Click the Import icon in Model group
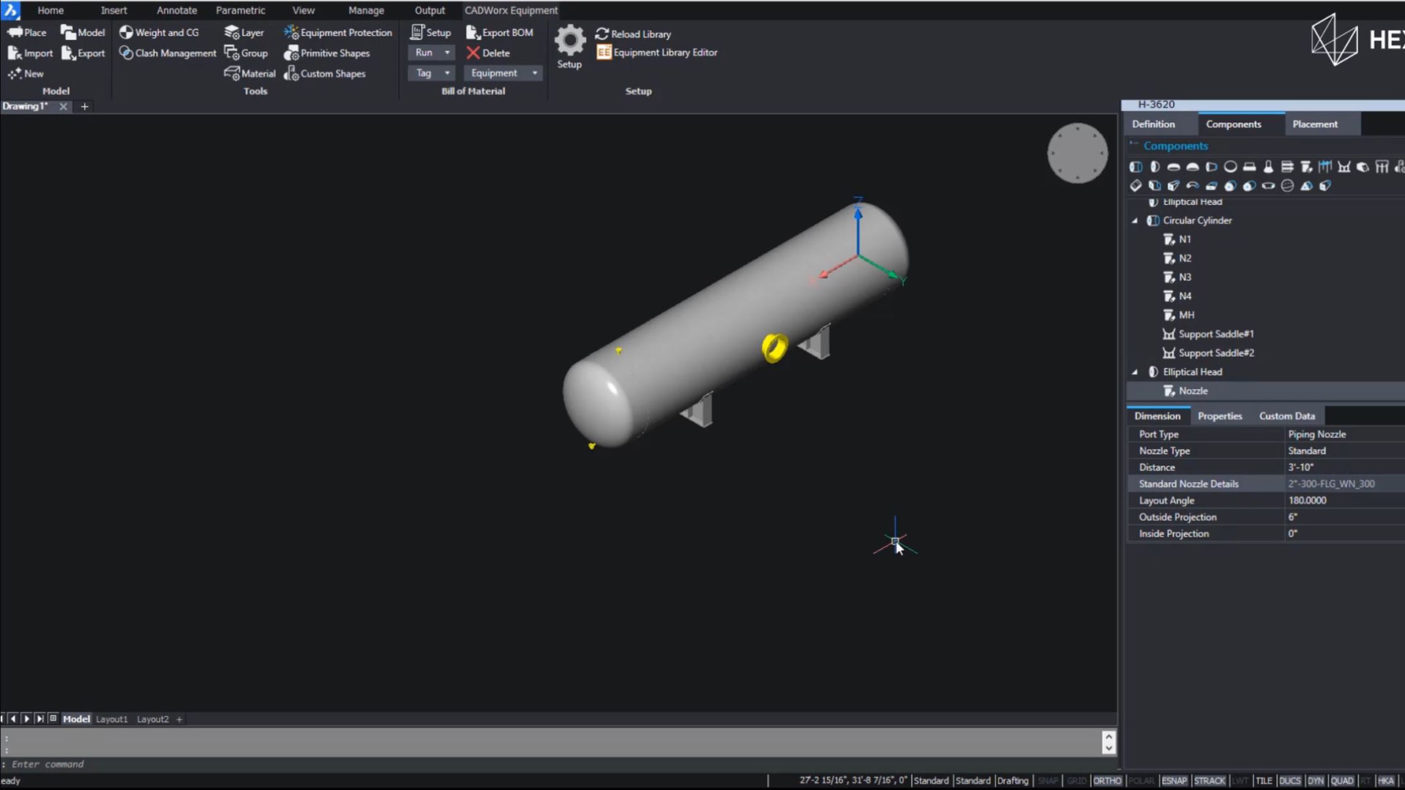Viewport: 1405px width, 790px height. [15, 53]
